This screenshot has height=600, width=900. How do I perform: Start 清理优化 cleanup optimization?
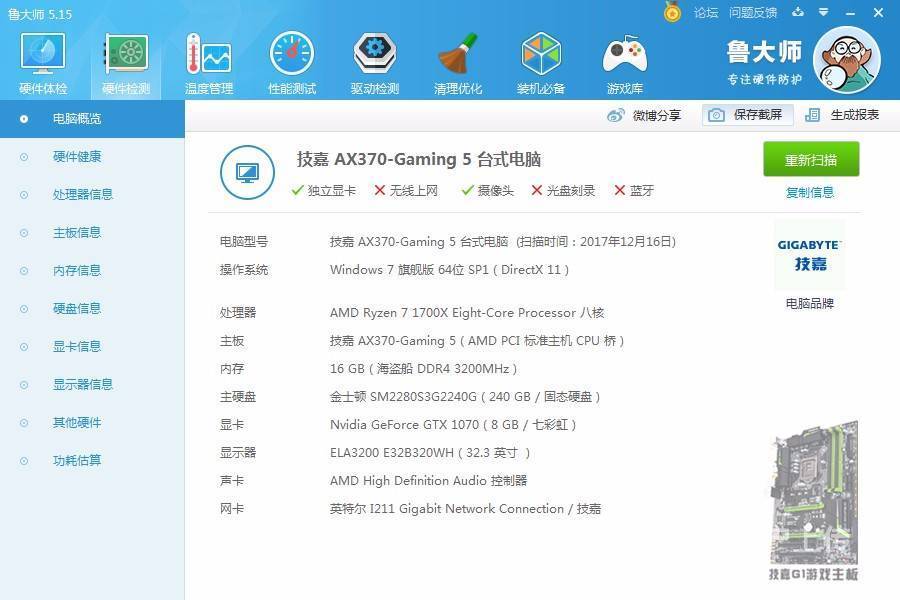tap(457, 60)
